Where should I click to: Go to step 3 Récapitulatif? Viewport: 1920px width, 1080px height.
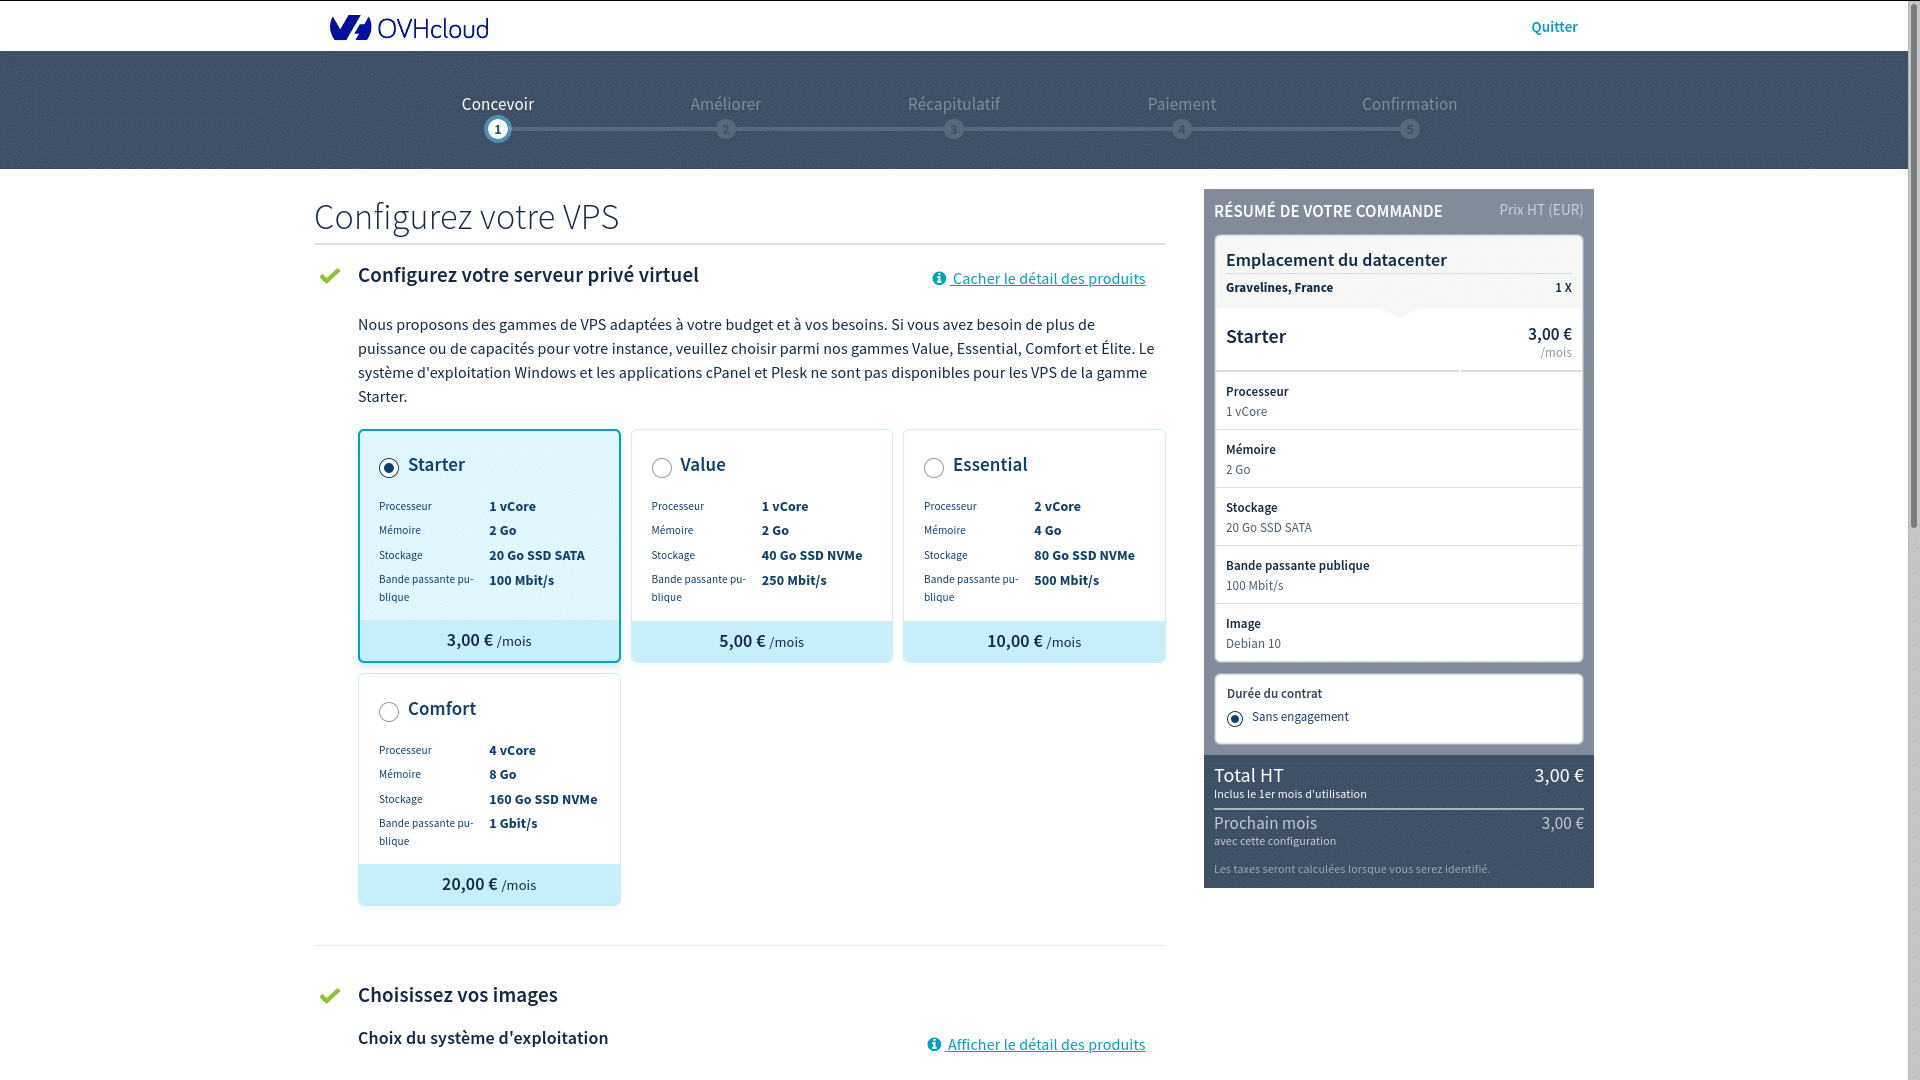tap(954, 129)
